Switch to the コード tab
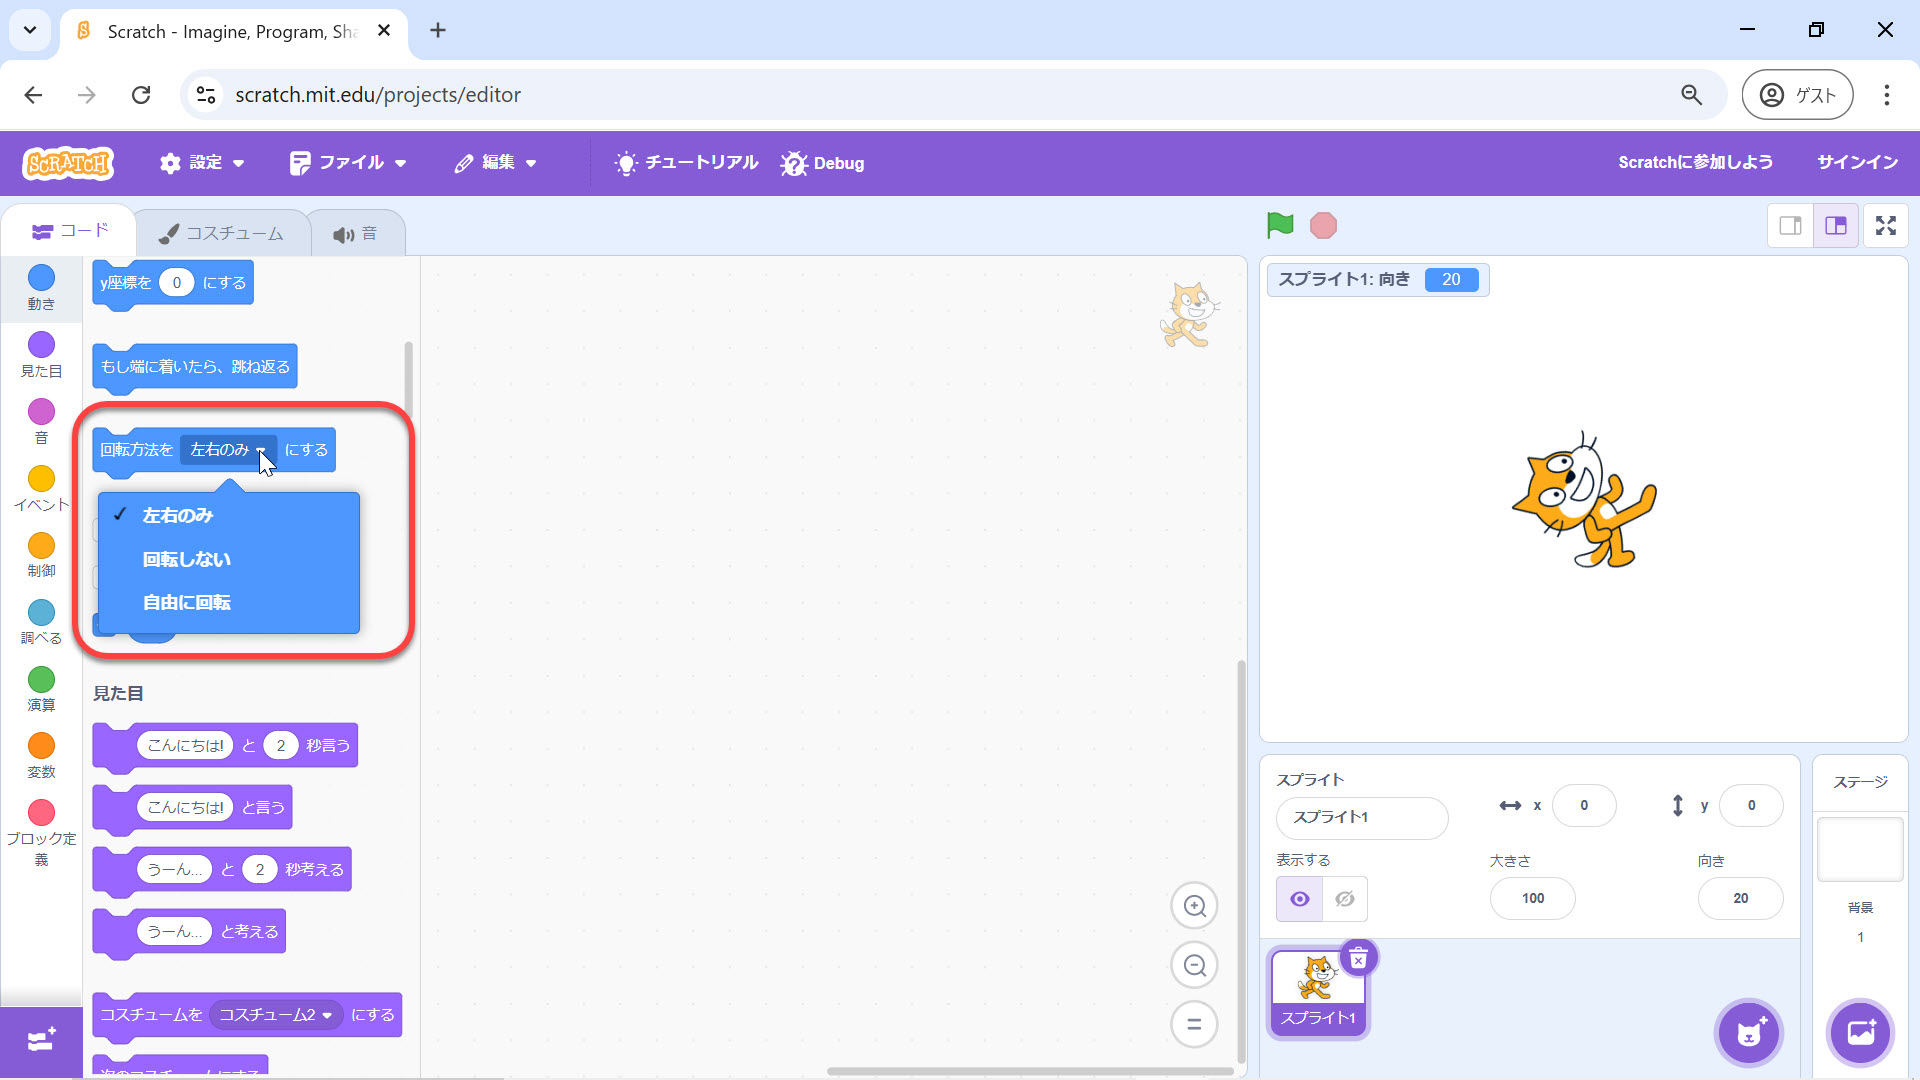The image size is (1920, 1080). tap(70, 231)
